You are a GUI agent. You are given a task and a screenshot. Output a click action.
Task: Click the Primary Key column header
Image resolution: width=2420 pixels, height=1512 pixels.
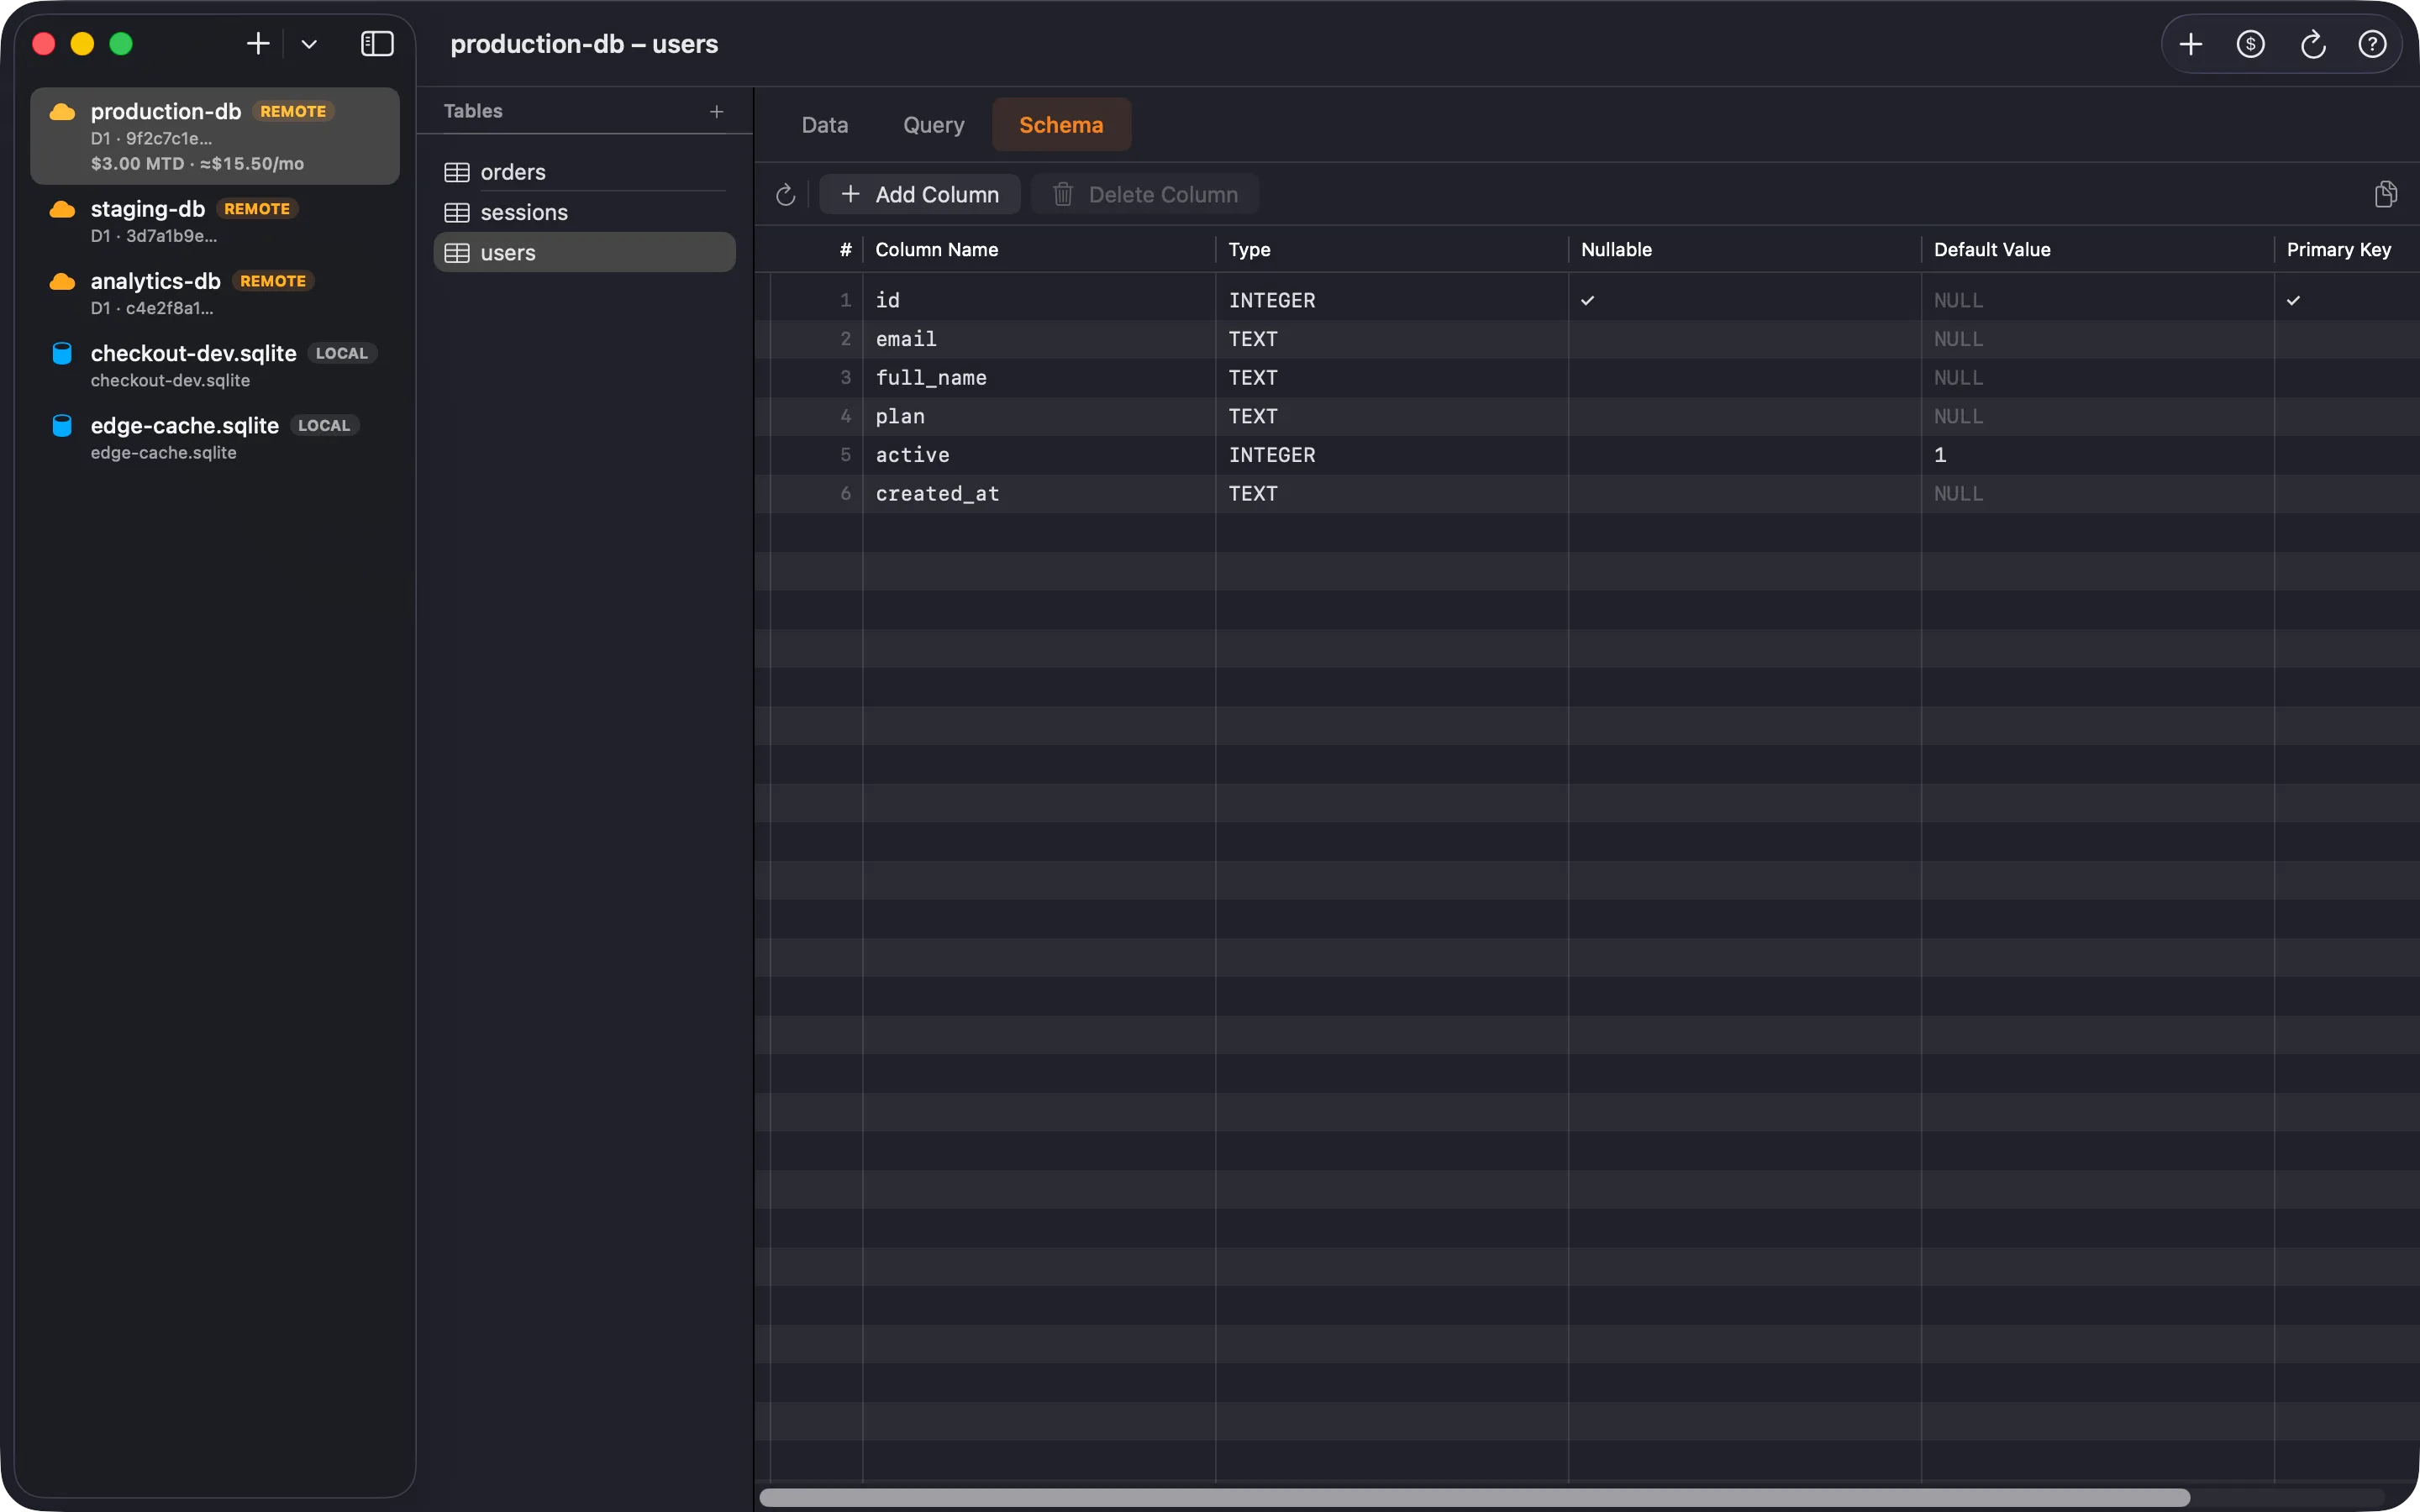pyautogui.click(x=2347, y=250)
